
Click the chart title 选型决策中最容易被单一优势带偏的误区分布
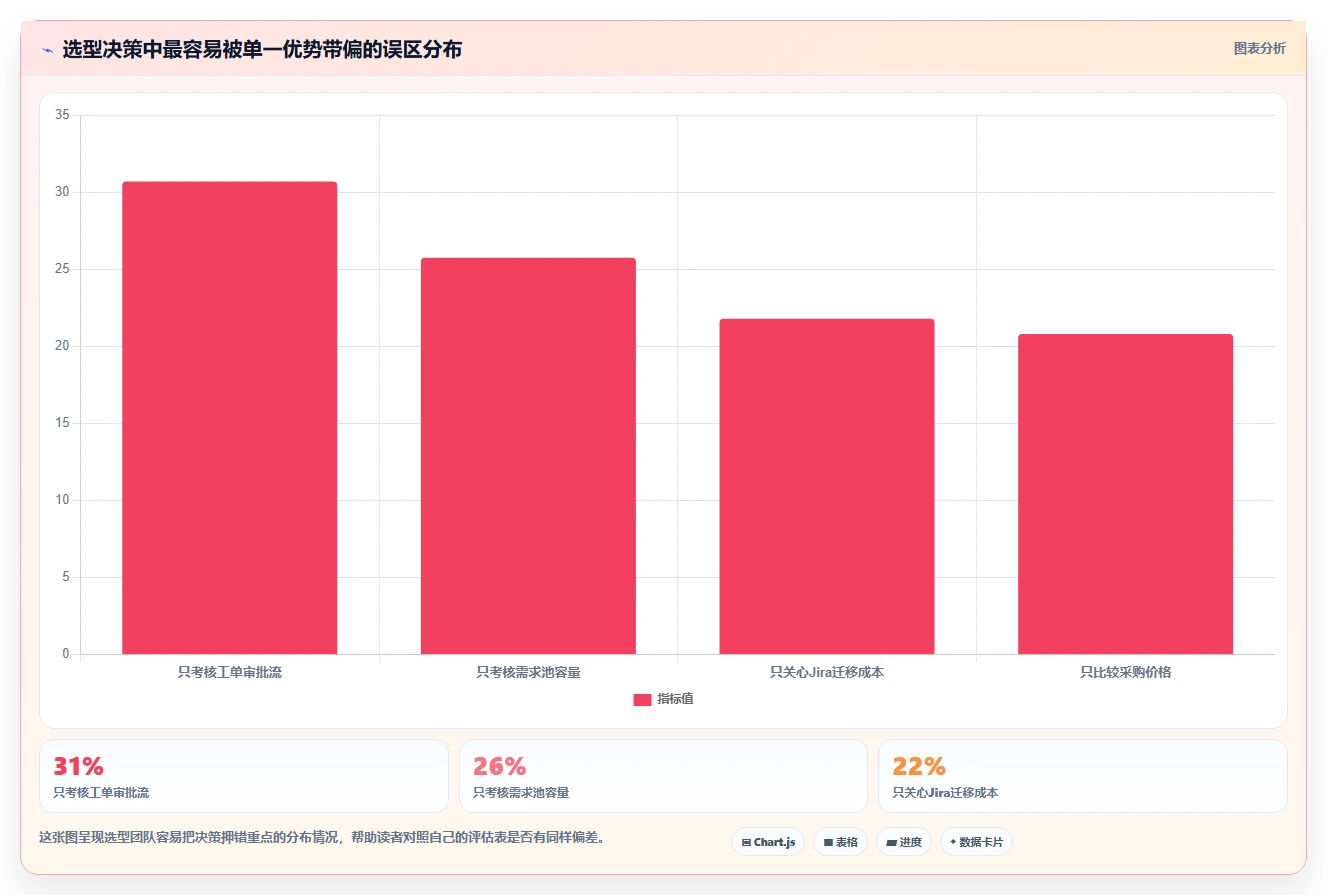click(262, 49)
